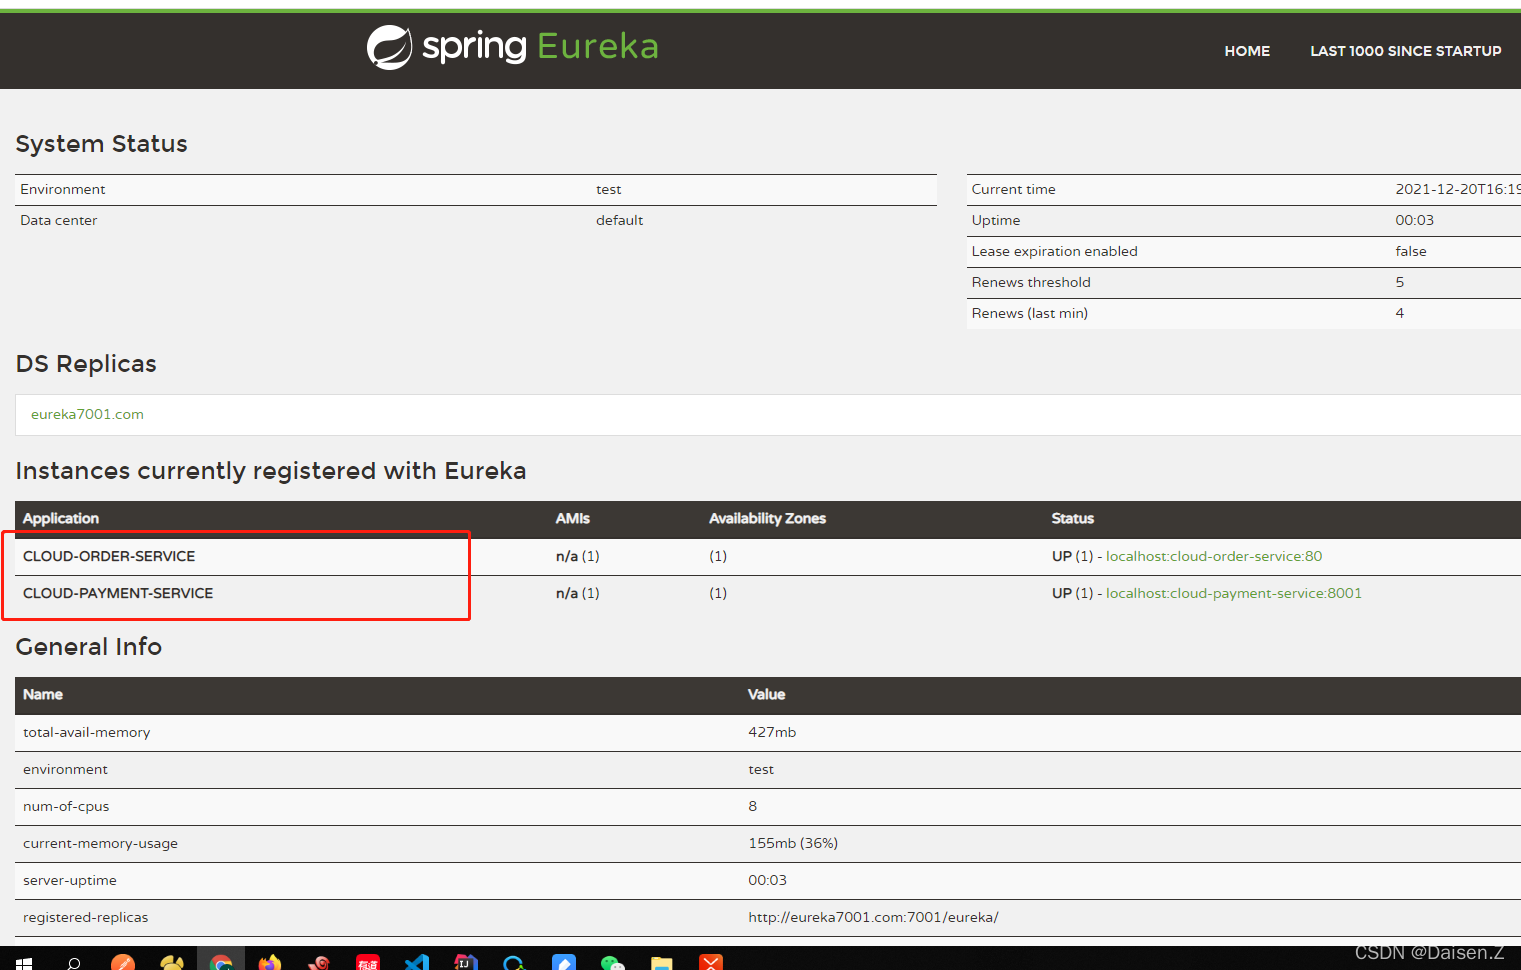Screen dimensions: 1521x970
Task: Click the total-avail-memory row name
Action: [86, 732]
